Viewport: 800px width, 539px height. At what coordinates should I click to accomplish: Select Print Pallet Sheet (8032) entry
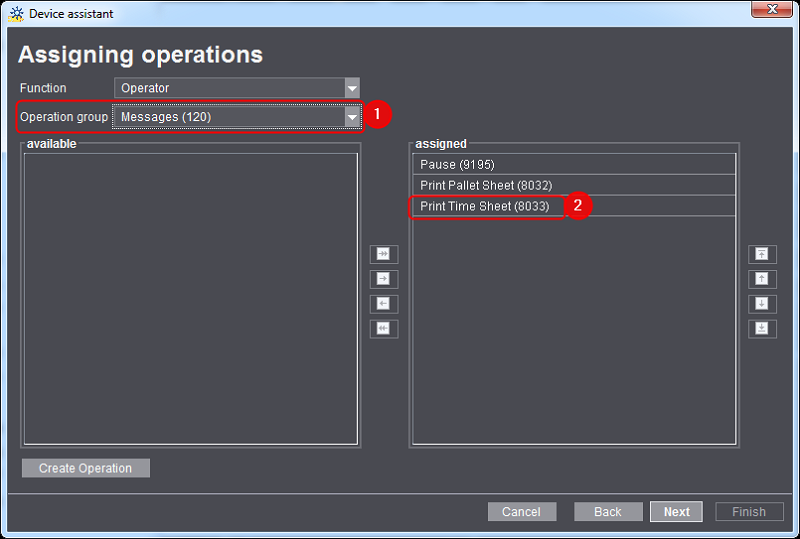tap(574, 185)
